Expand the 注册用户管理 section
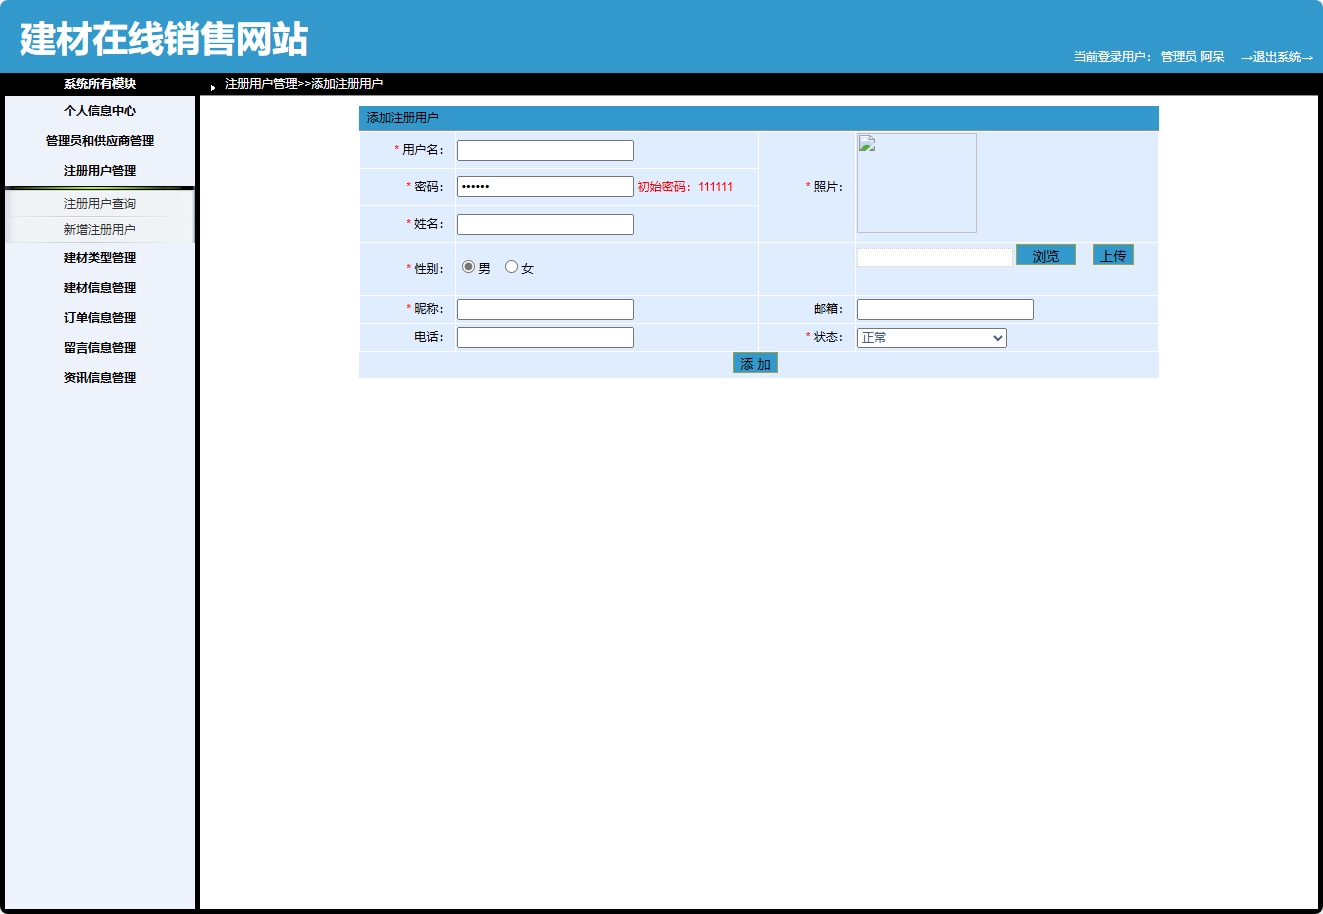This screenshot has height=914, width=1323. pyautogui.click(x=99, y=170)
